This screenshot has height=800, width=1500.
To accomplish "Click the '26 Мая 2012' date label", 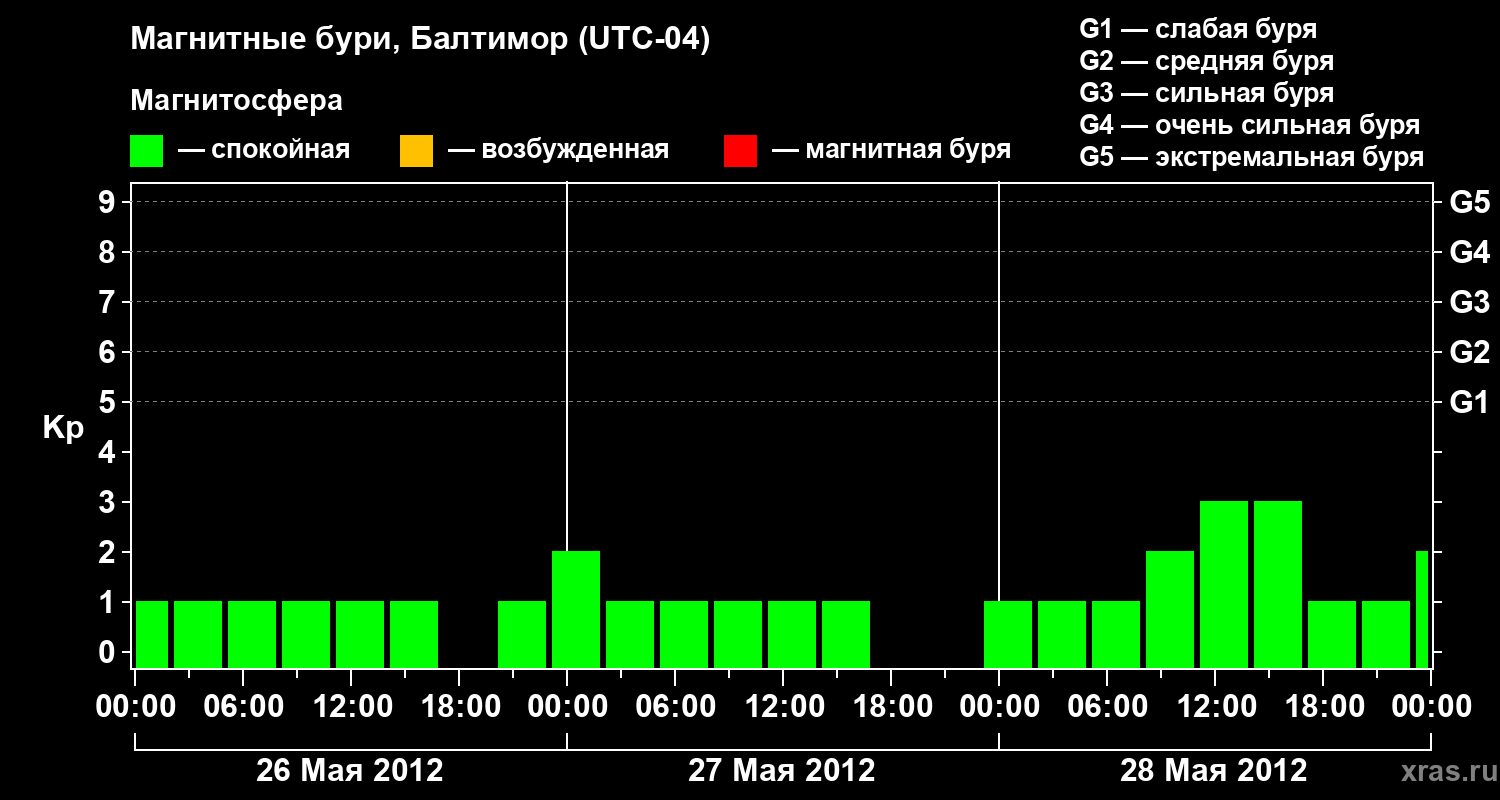I will tap(350, 770).
